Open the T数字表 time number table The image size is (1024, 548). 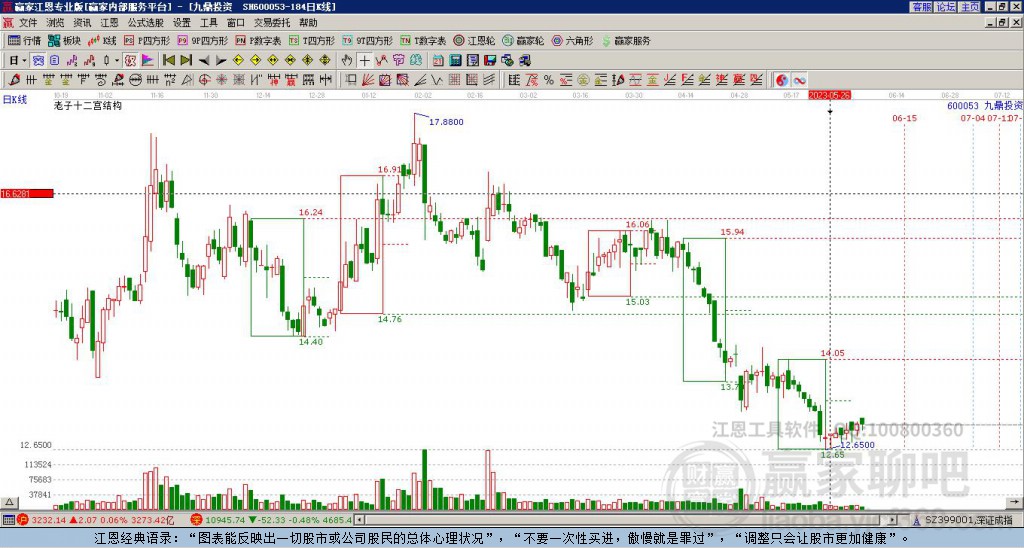(x=423, y=40)
